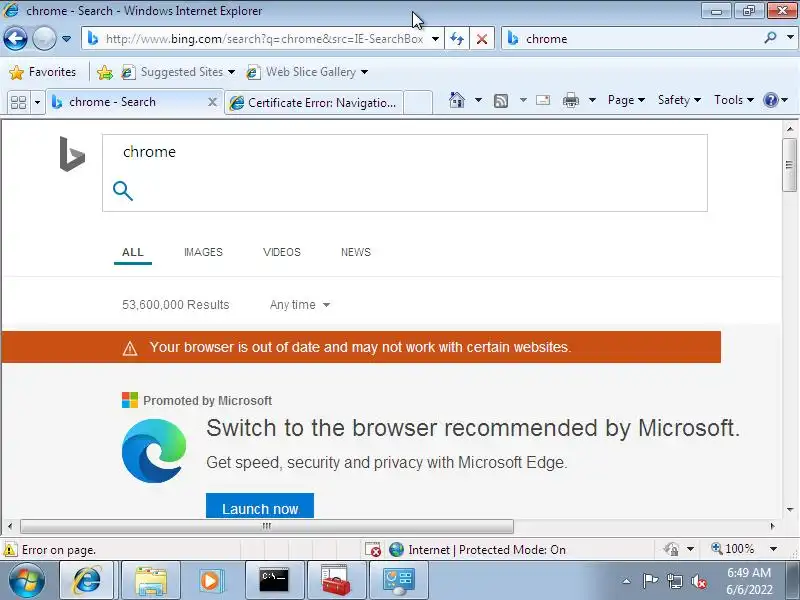
Task: Open Windows Explorer folder taskbar icon
Action: [x=151, y=581]
